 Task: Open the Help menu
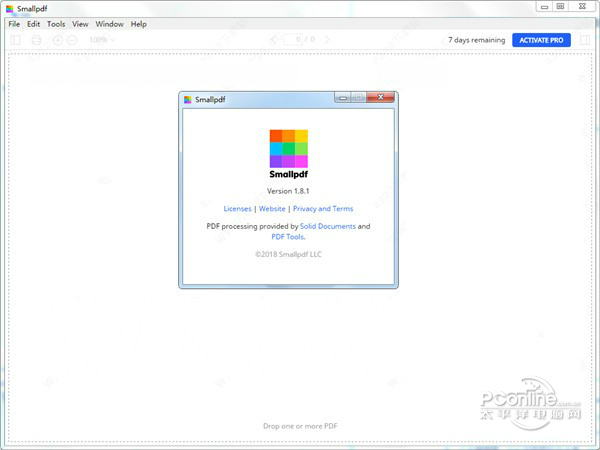(139, 24)
